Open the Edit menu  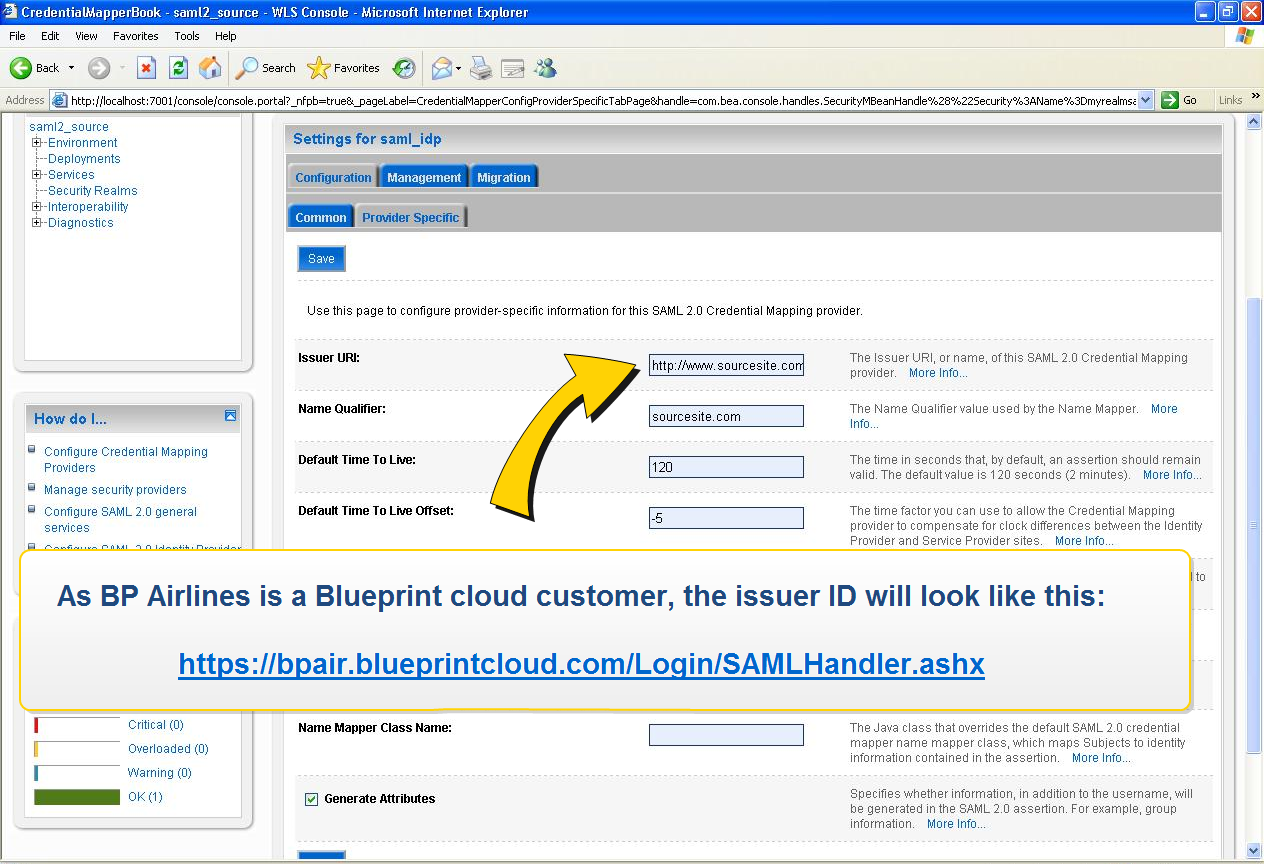[x=50, y=36]
